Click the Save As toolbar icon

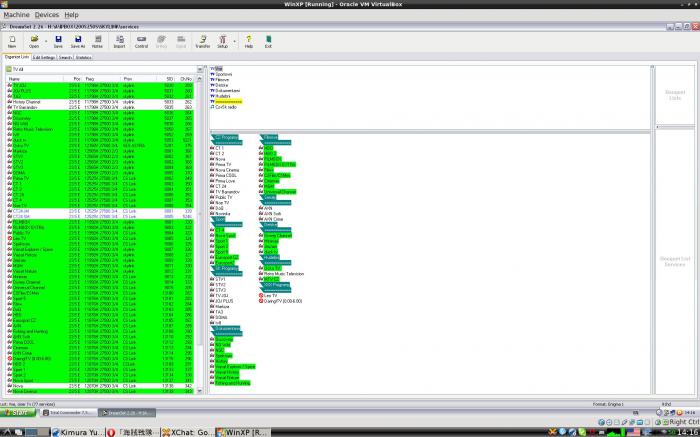point(78,42)
